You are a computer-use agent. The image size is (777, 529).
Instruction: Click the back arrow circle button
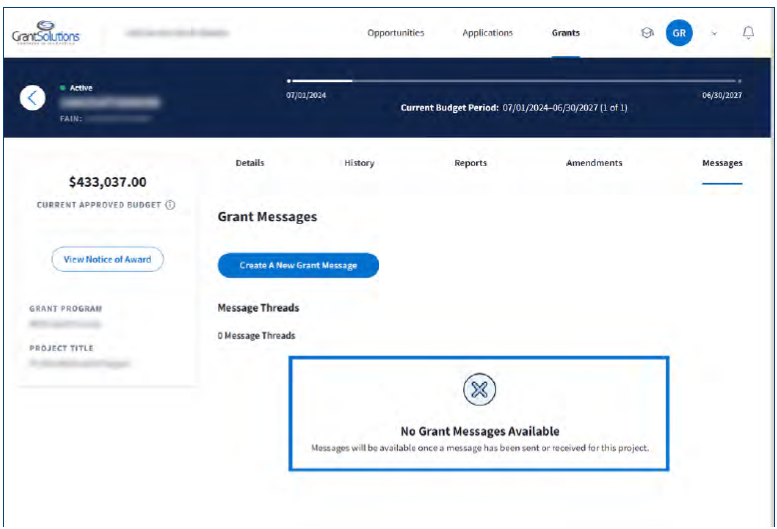pos(33,97)
